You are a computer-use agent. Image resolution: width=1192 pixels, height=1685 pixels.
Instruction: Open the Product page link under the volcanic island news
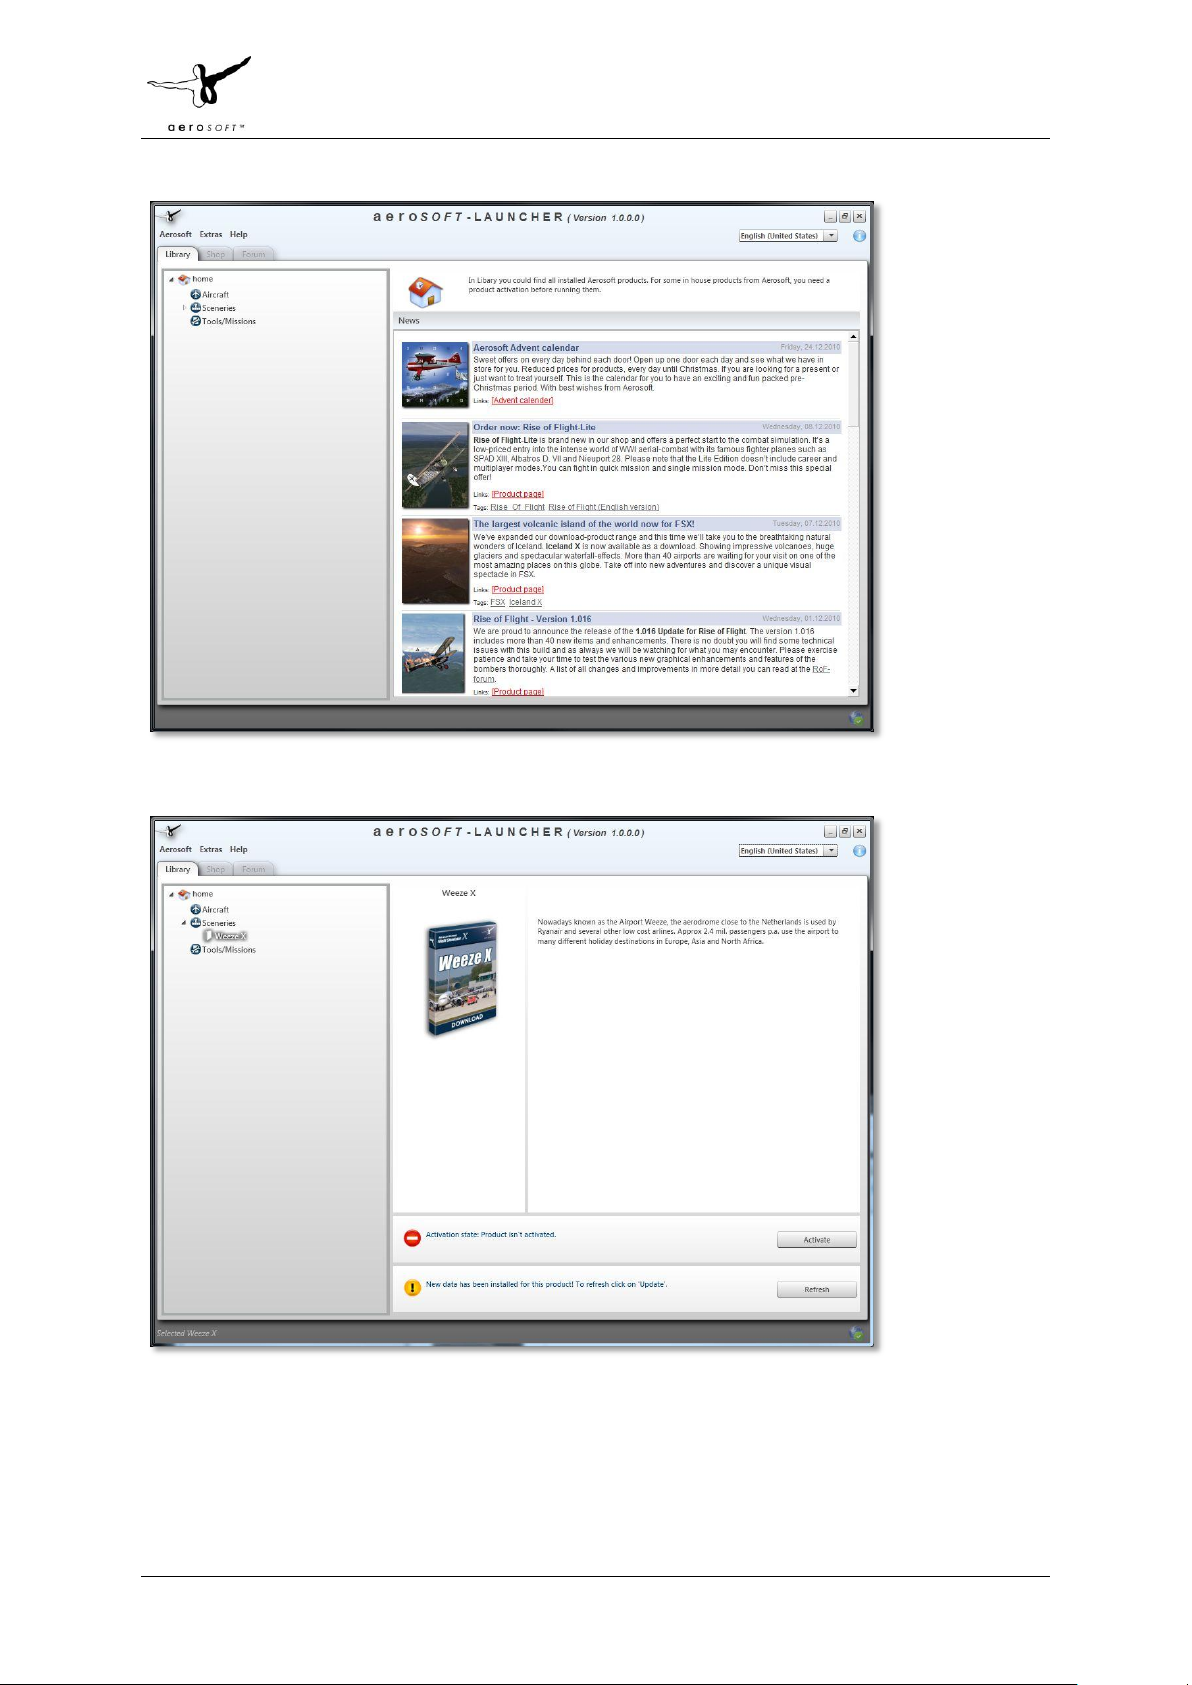click(x=518, y=589)
